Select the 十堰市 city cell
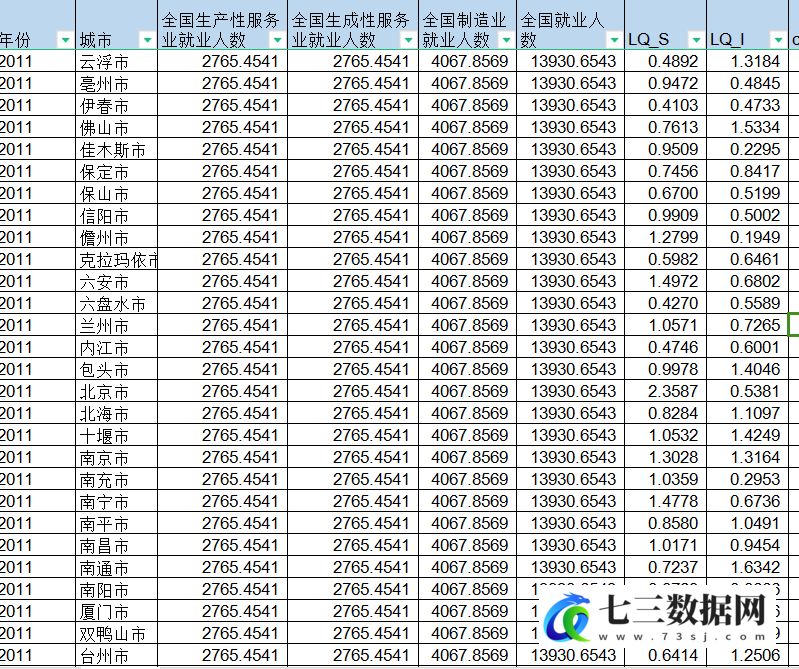 (116, 435)
